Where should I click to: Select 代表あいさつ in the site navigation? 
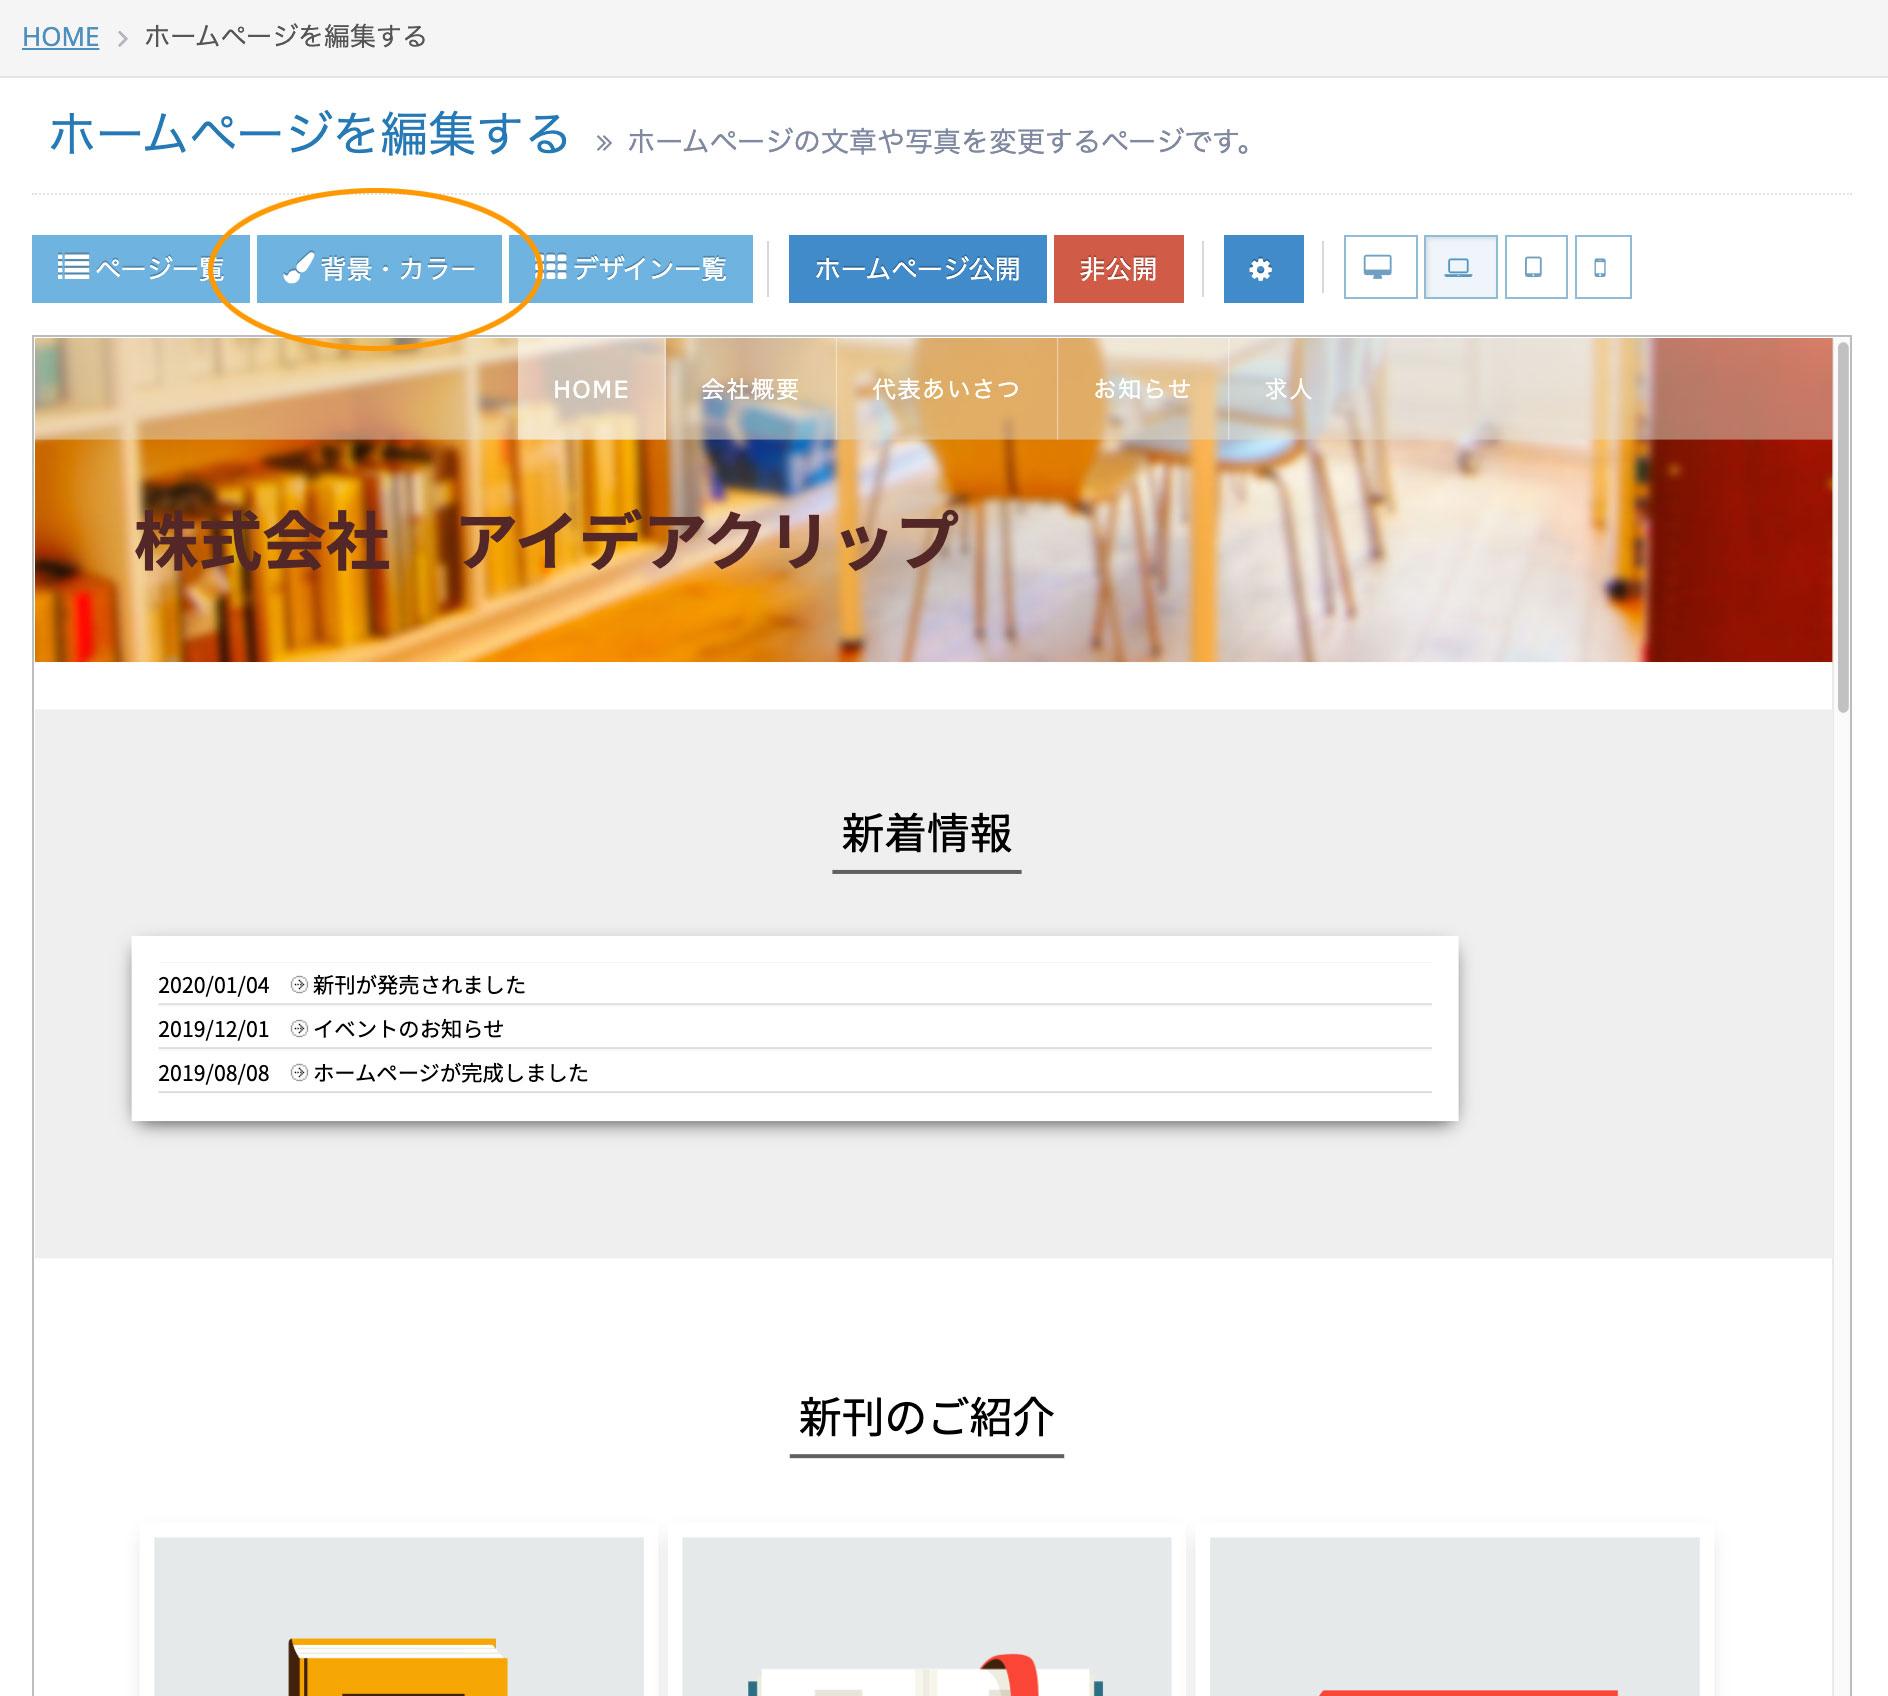pyautogui.click(x=946, y=389)
